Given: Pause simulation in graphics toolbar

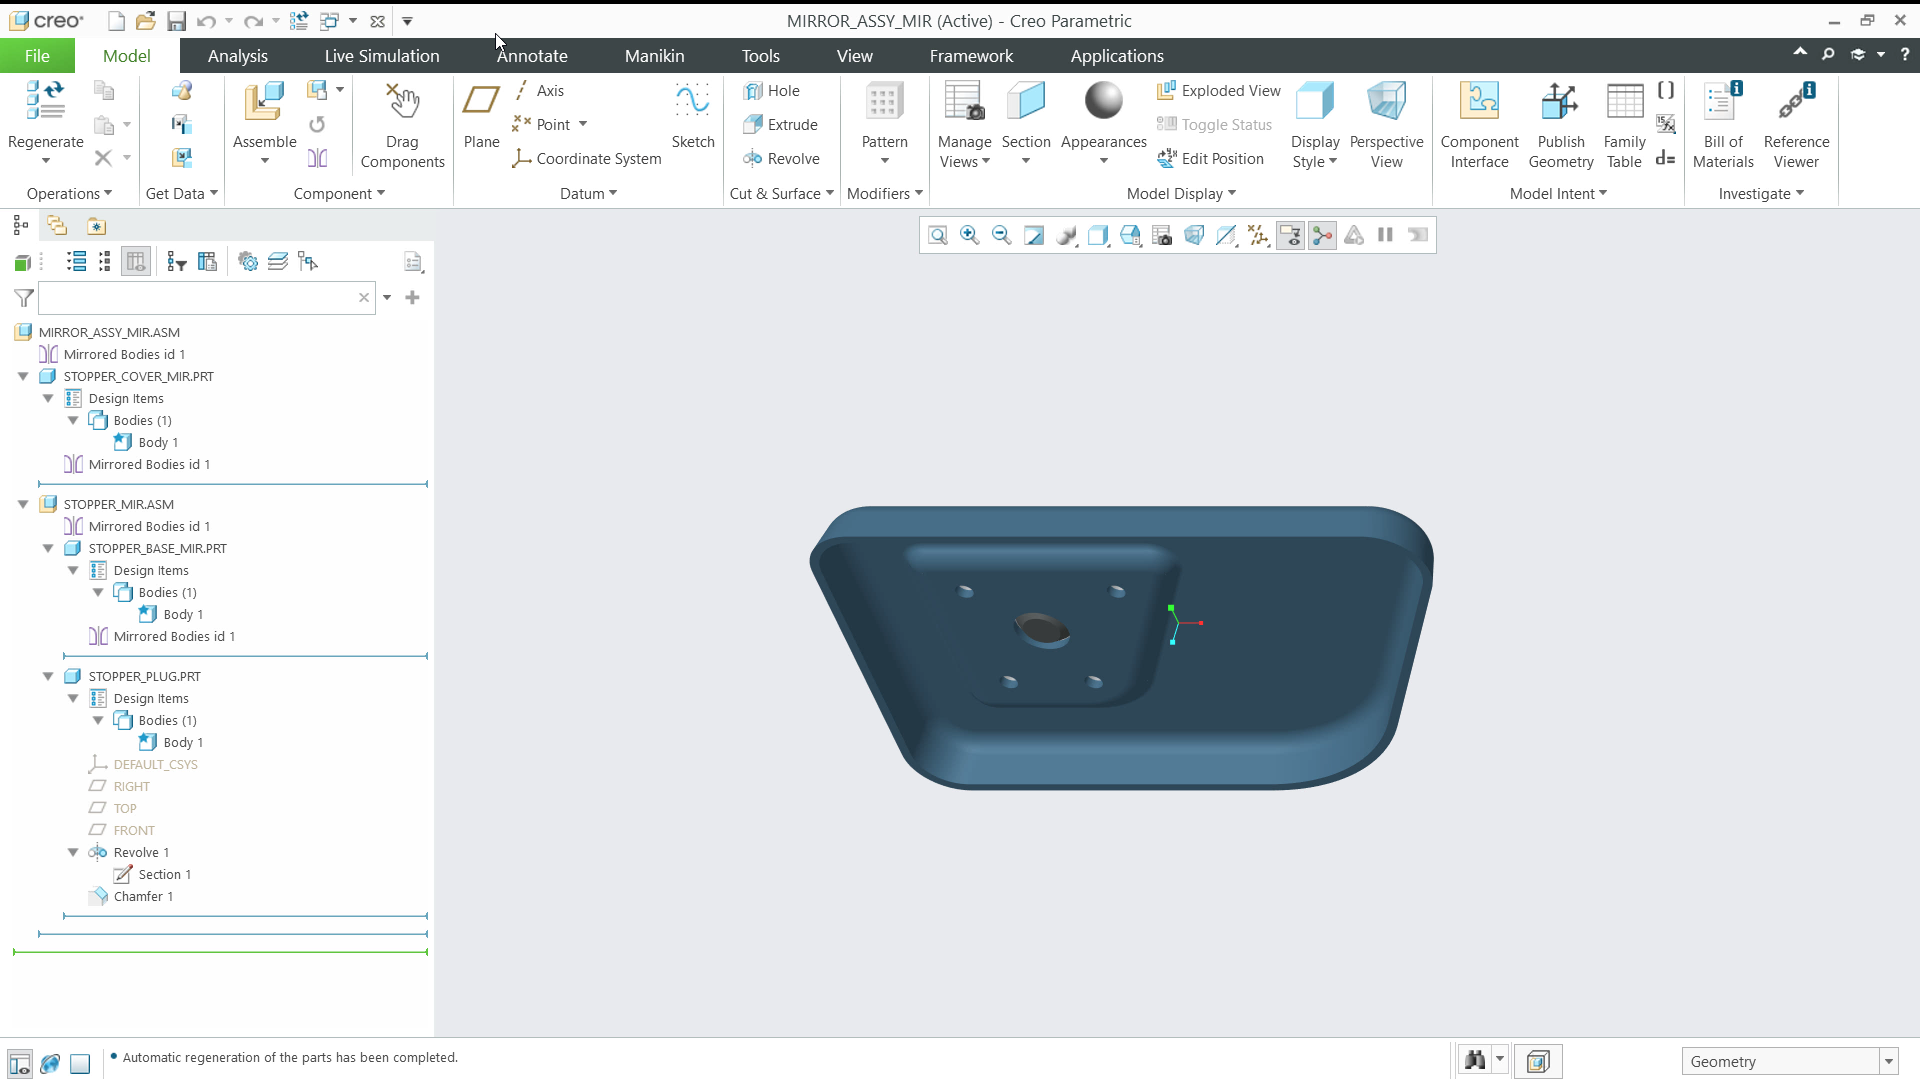Looking at the screenshot, I should coord(1385,235).
